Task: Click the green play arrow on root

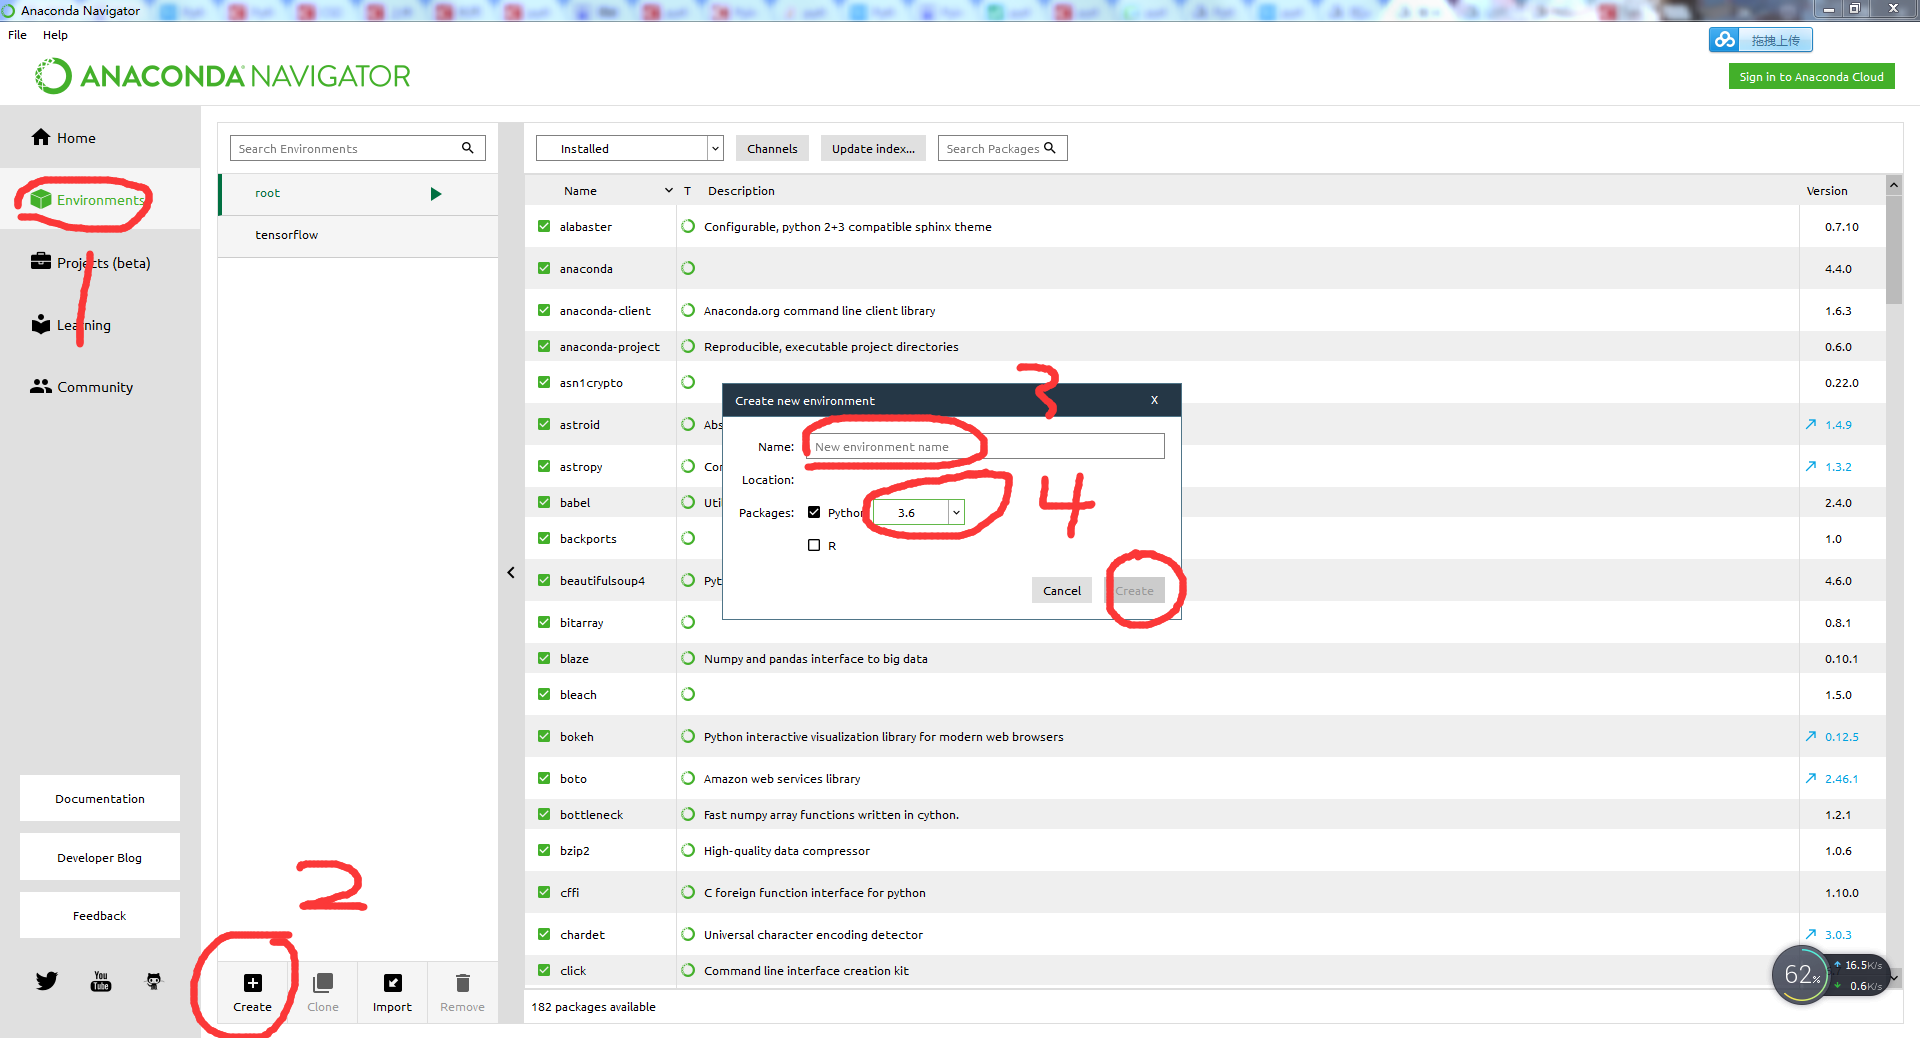Action: [x=436, y=194]
